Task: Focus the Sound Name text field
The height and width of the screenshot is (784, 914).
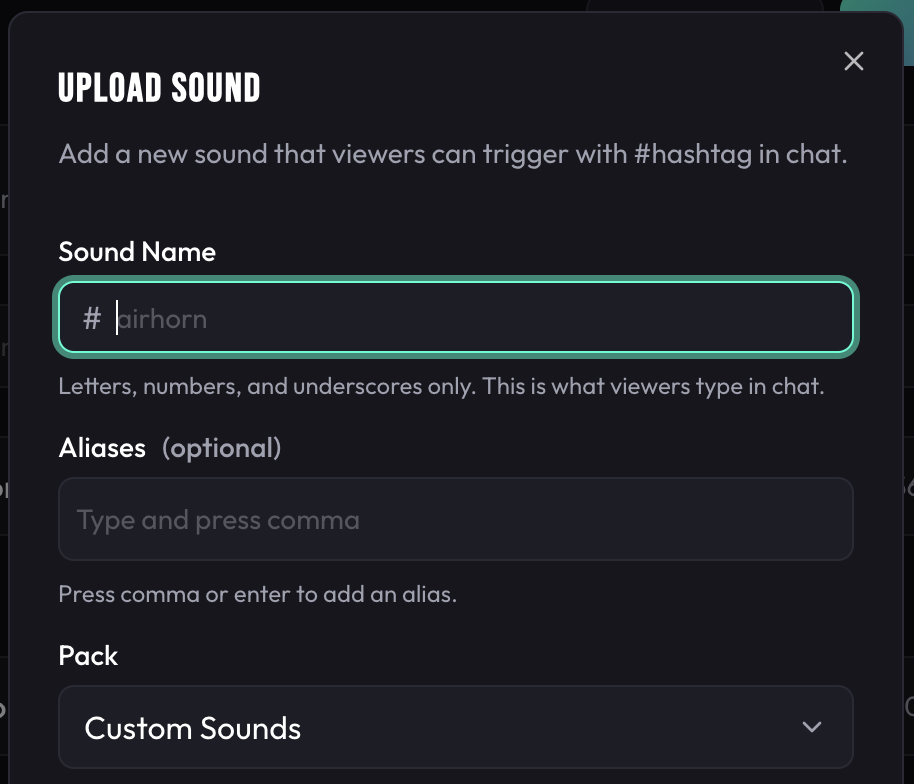Action: pos(456,317)
